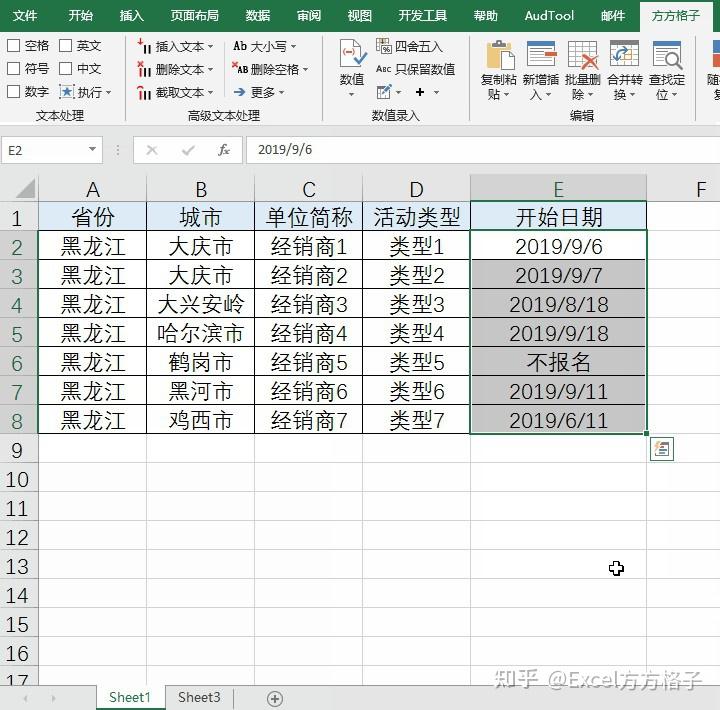
Task: Click the 四舍五入 rounding icon
Action: pos(384,46)
